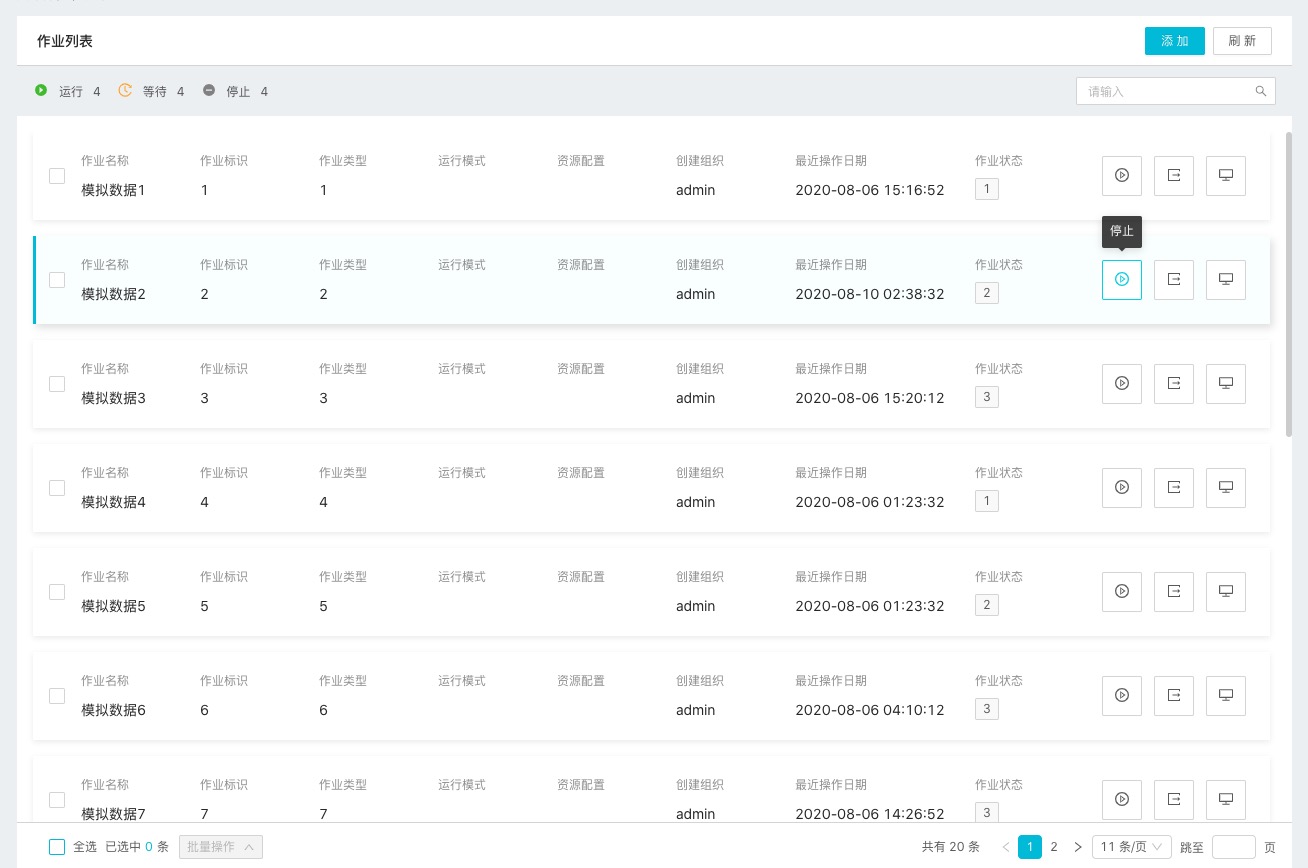Click status tag 1 of 模拟数据1
Image resolution: width=1308 pixels, height=868 pixels.
click(987, 189)
